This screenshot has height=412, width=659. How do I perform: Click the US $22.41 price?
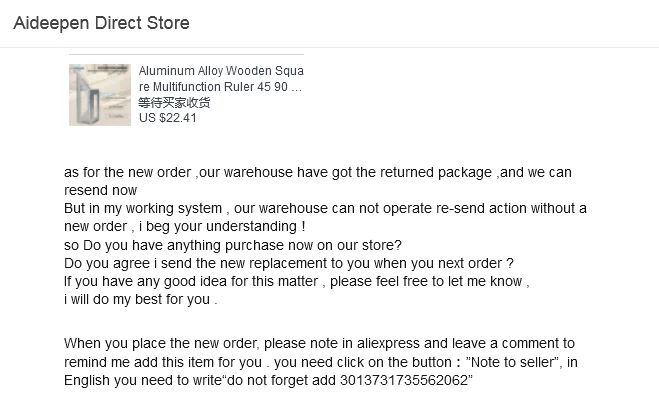(x=168, y=117)
